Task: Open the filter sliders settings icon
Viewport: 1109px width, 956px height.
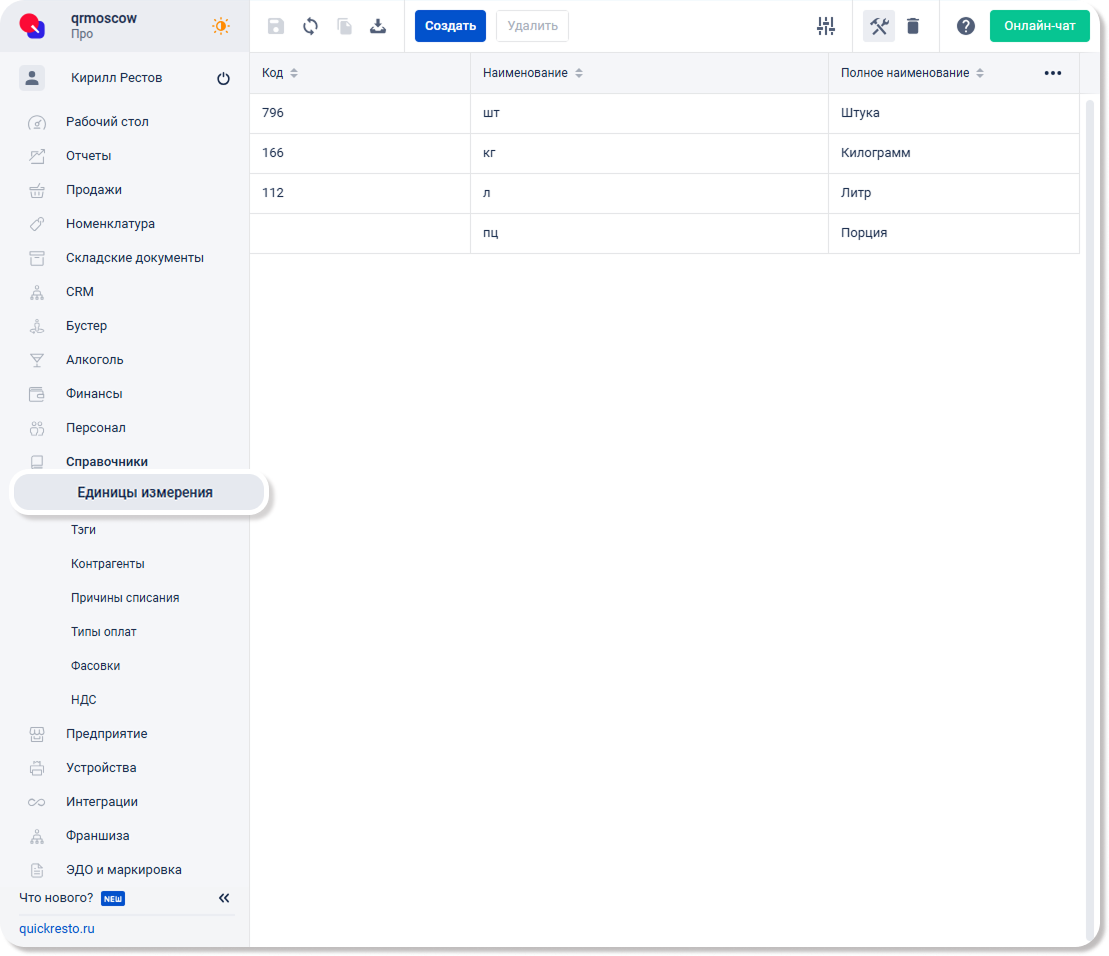Action: pos(825,27)
